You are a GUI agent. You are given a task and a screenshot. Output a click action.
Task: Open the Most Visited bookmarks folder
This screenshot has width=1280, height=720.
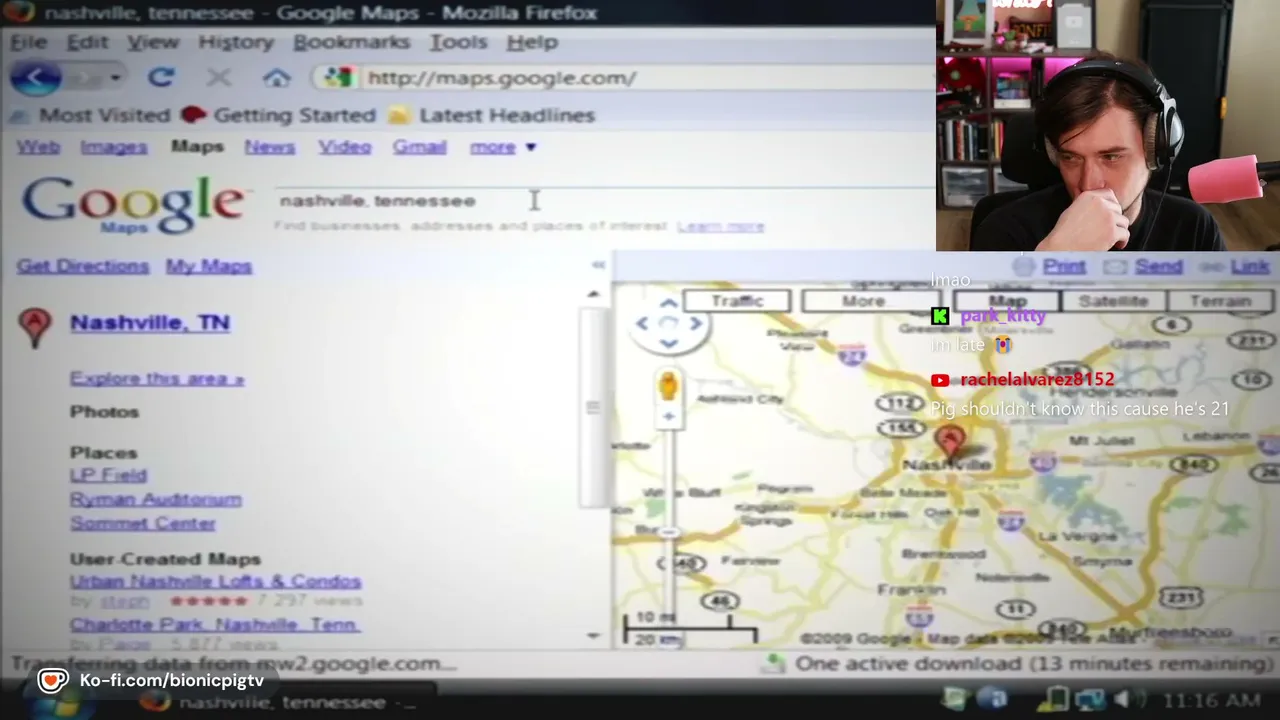tap(90, 115)
